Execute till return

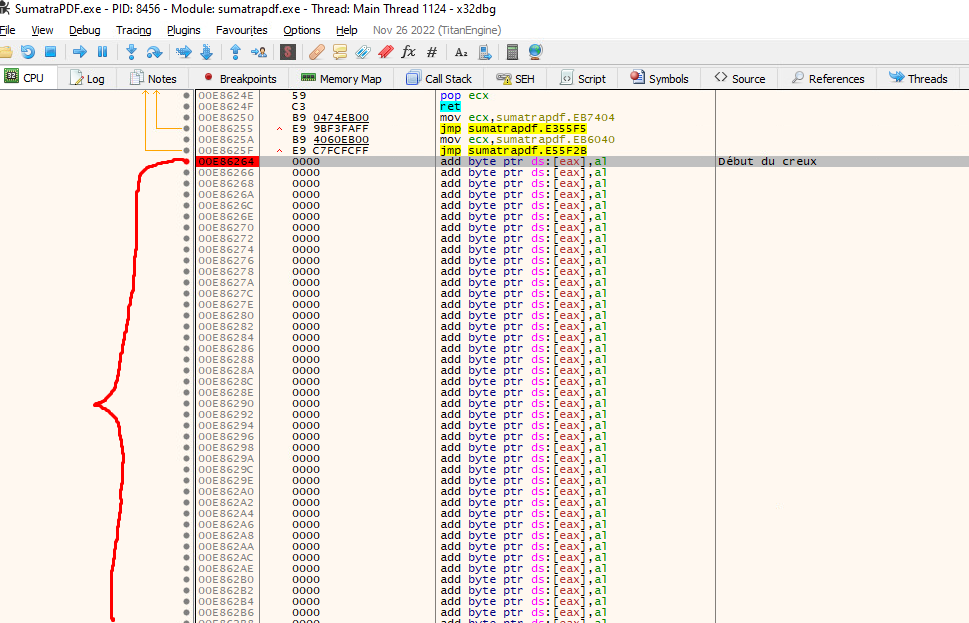coord(235,52)
